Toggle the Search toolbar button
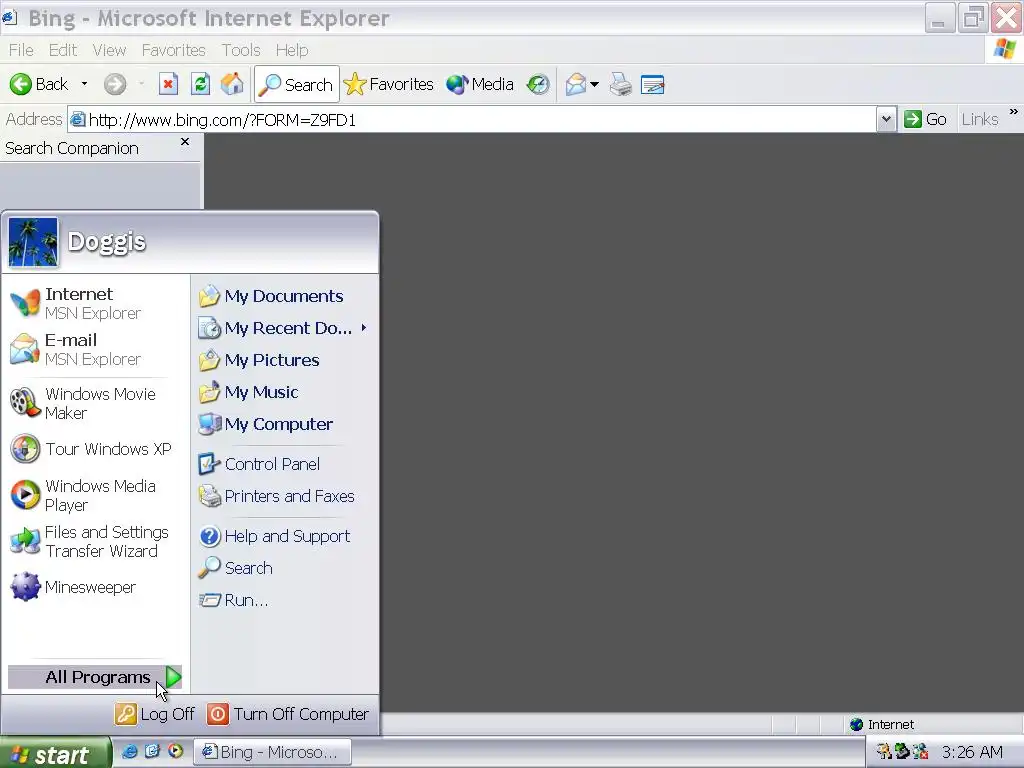1024x768 pixels. 297,84
